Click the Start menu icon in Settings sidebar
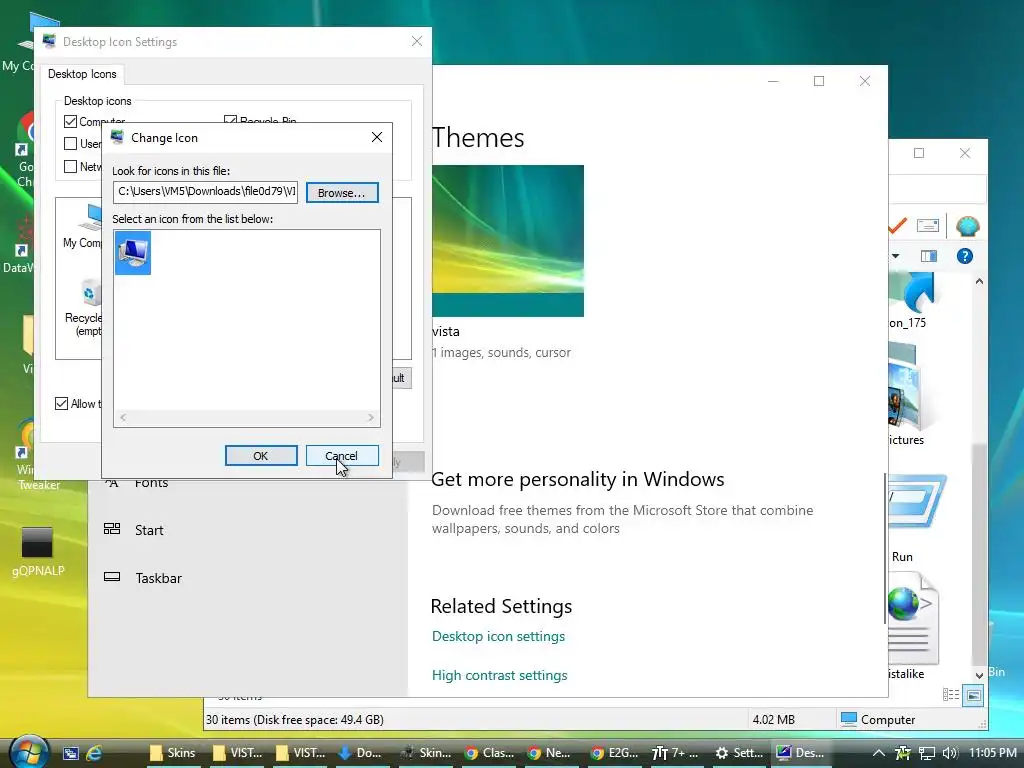This screenshot has height=768, width=1024. pyautogui.click(x=112, y=529)
